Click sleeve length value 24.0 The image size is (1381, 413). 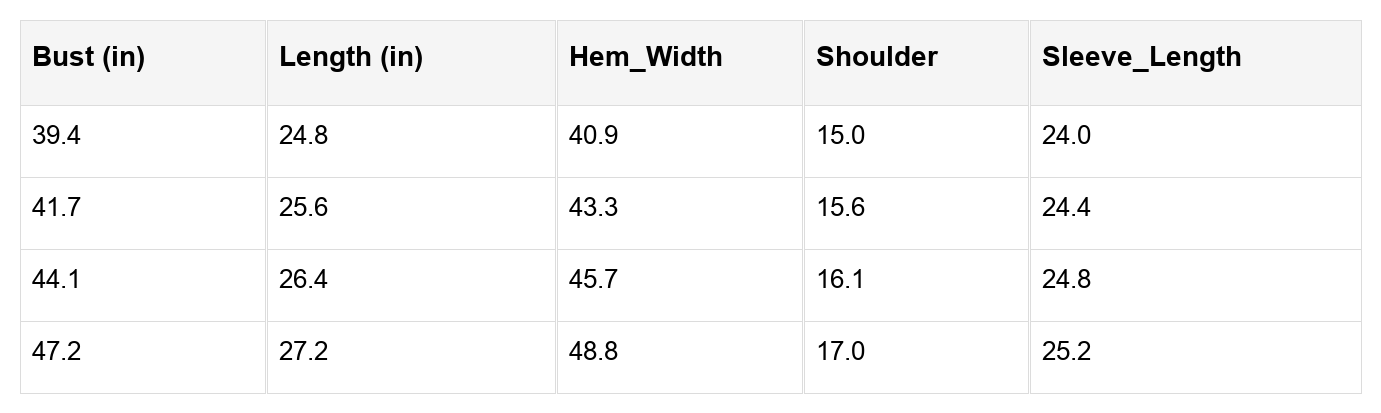(x=1066, y=136)
